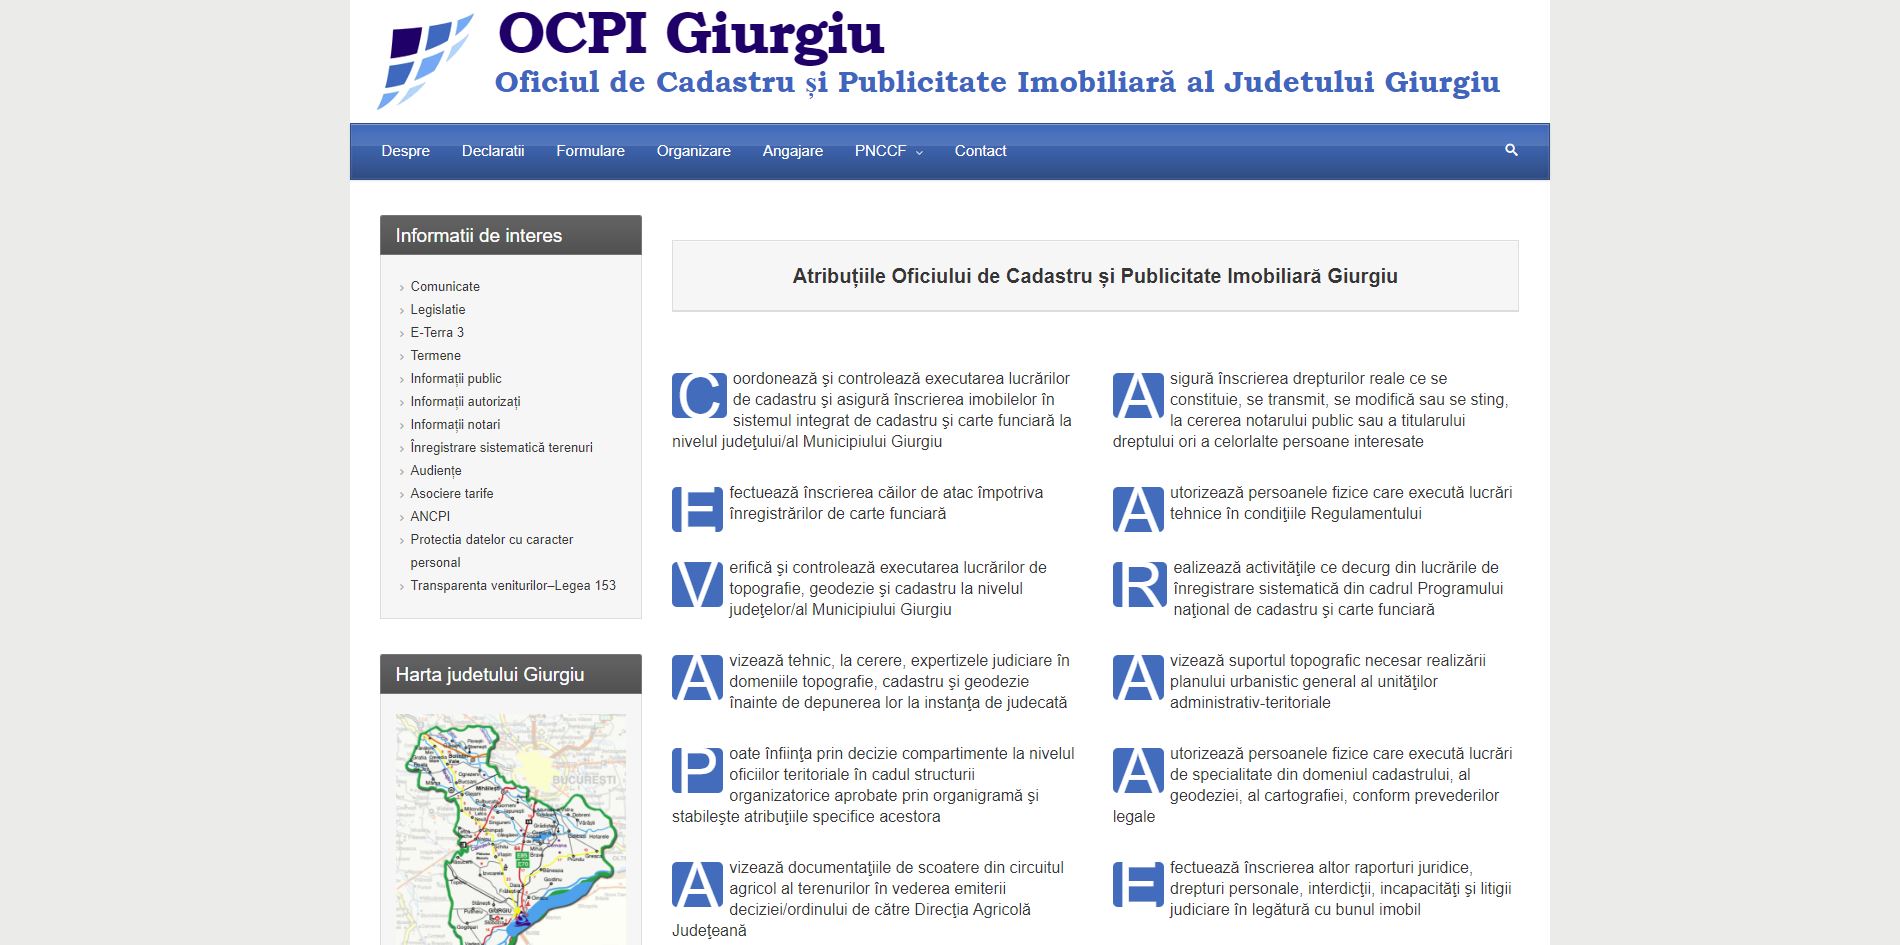Open the ANCPI sidebar link
Screen dimensions: 1900x945
(x=430, y=516)
